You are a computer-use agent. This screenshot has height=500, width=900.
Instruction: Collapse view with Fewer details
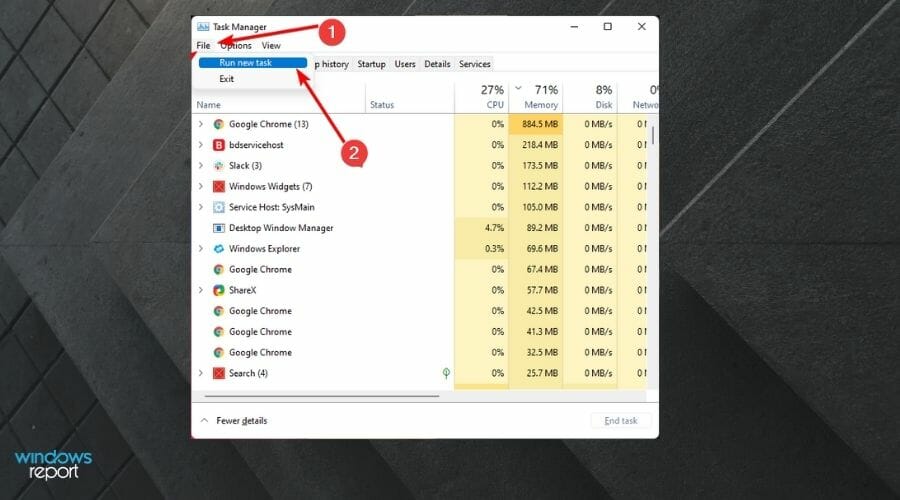(x=234, y=421)
